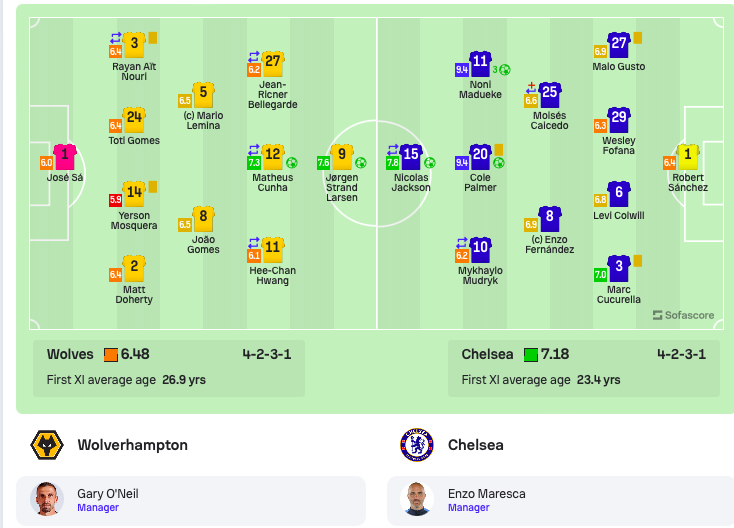Select Jørgen Strand Larsen's number 9 shirt
Image resolution: width=734 pixels, height=528 pixels.
click(342, 156)
